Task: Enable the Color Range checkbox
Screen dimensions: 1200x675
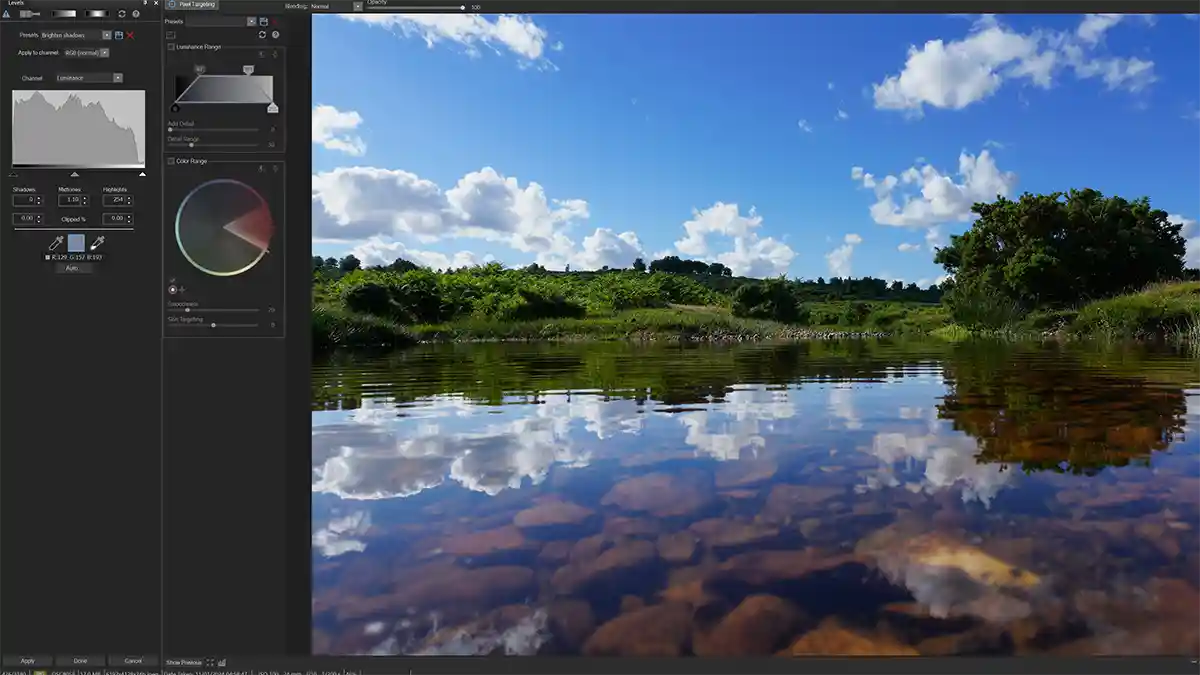Action: tap(171, 161)
